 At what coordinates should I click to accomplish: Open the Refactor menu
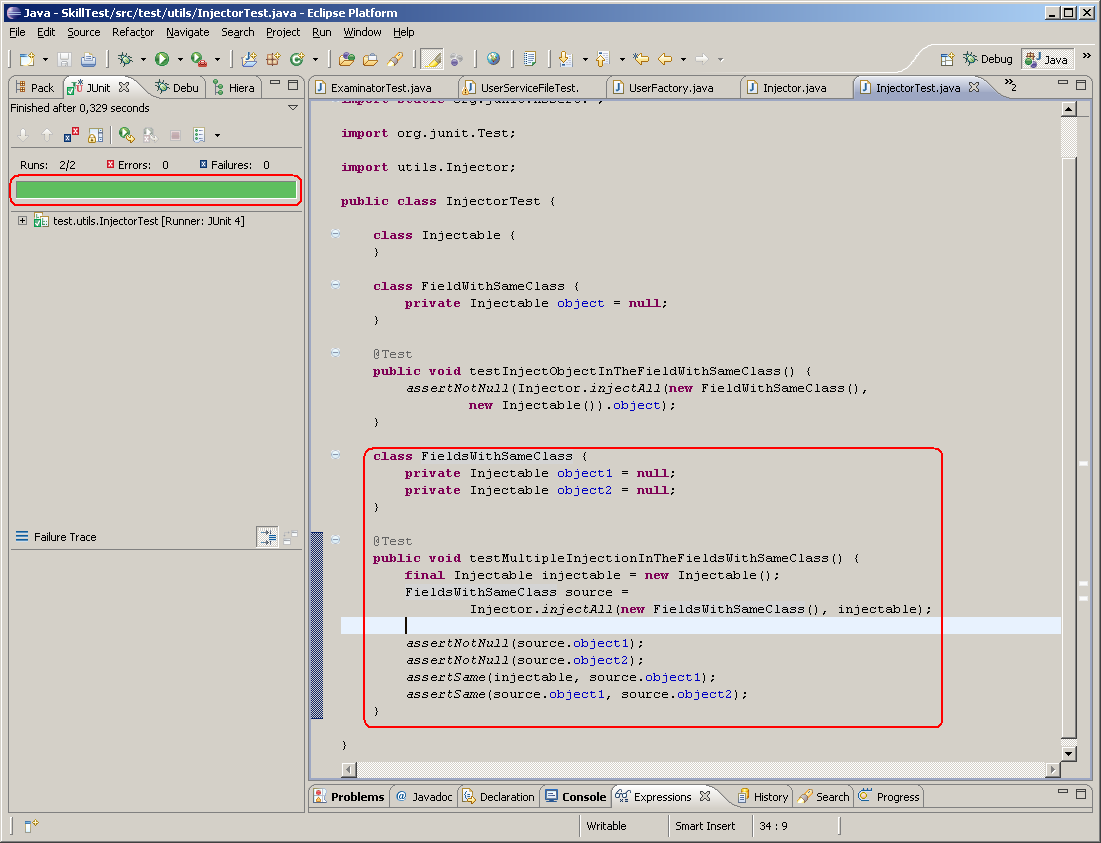pos(133,32)
